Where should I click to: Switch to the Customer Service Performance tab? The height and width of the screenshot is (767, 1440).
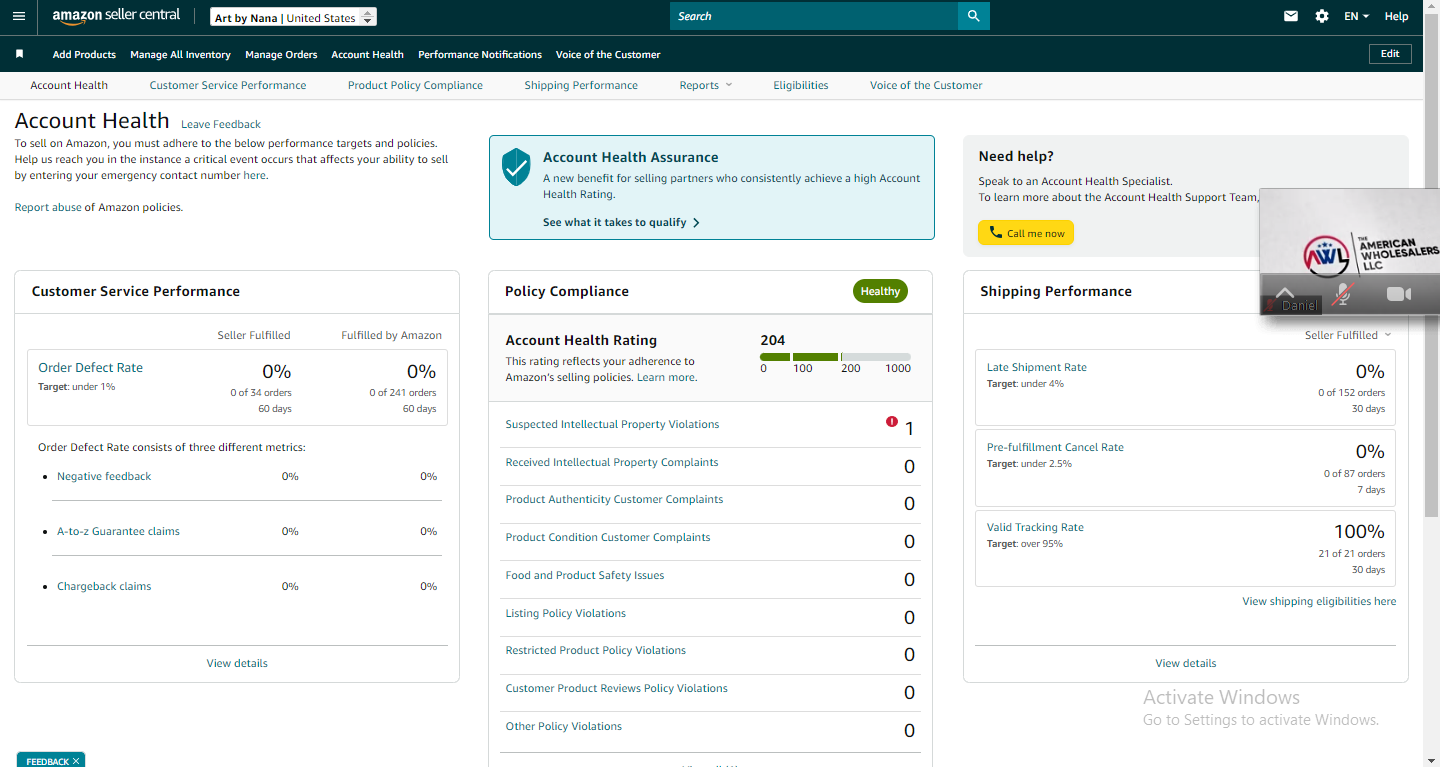[228, 85]
